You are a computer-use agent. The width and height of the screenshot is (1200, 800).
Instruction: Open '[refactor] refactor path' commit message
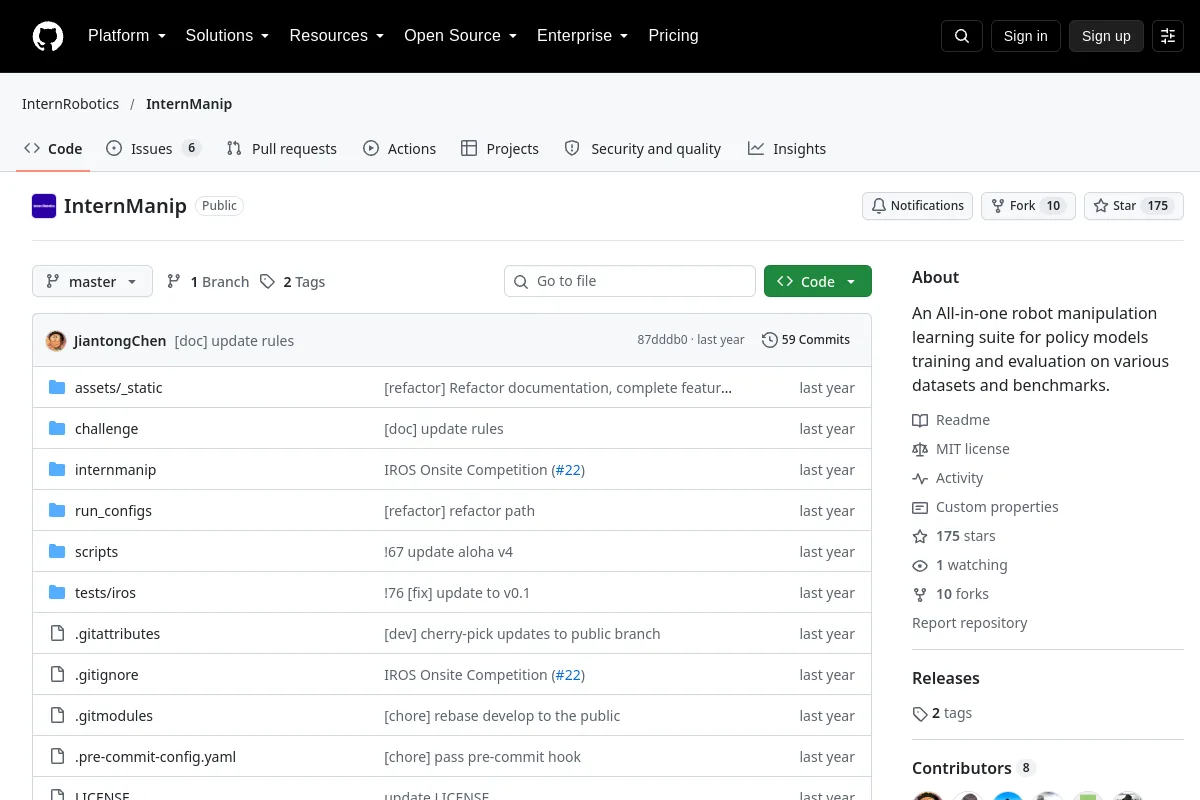(459, 511)
